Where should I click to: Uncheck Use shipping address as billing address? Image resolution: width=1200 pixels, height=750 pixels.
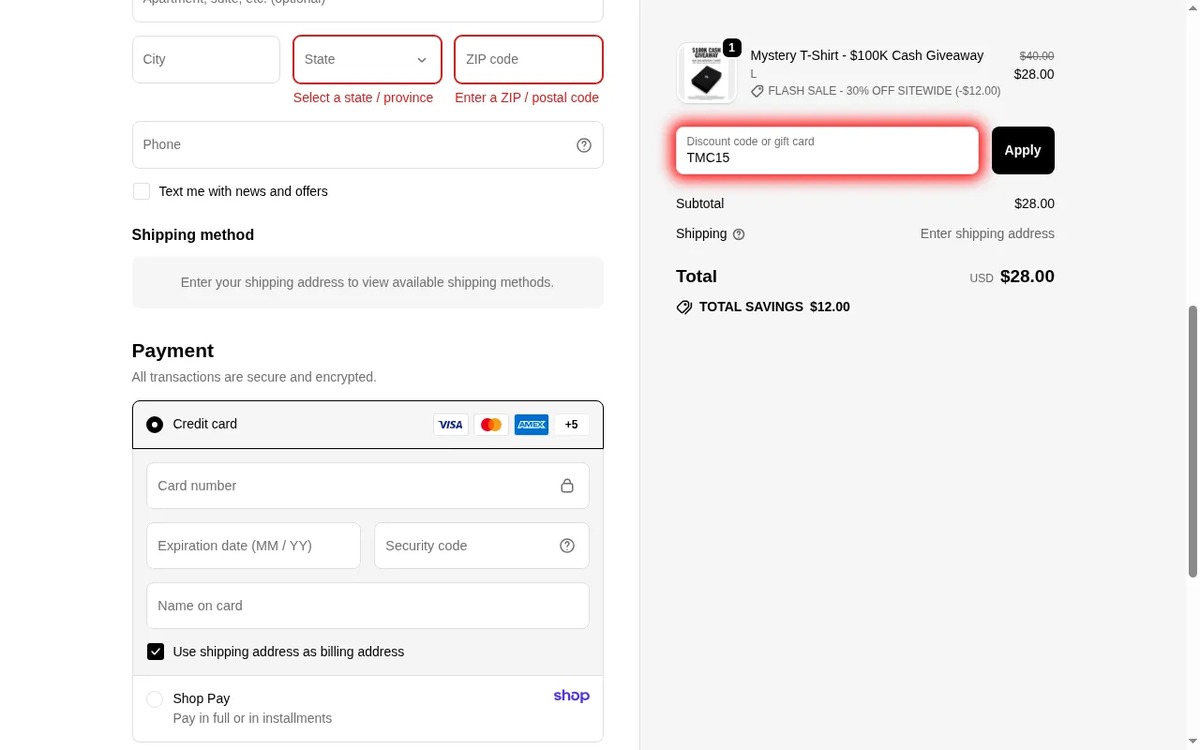(155, 652)
